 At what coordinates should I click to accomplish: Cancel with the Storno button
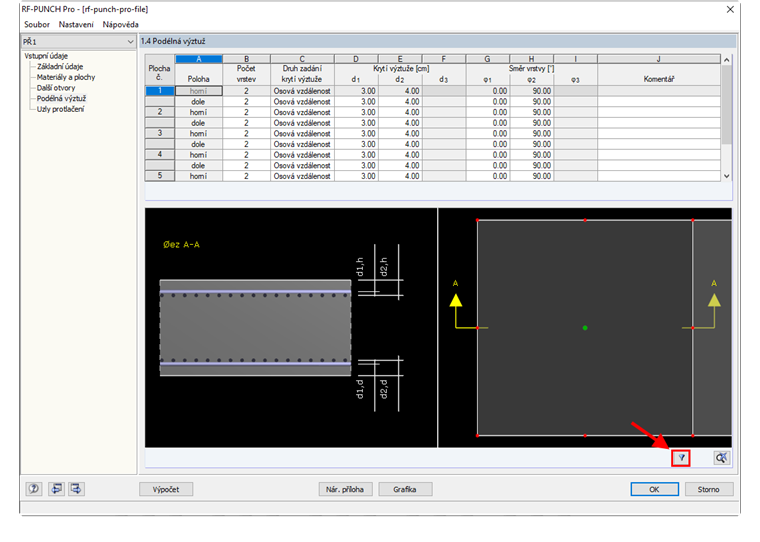click(709, 489)
